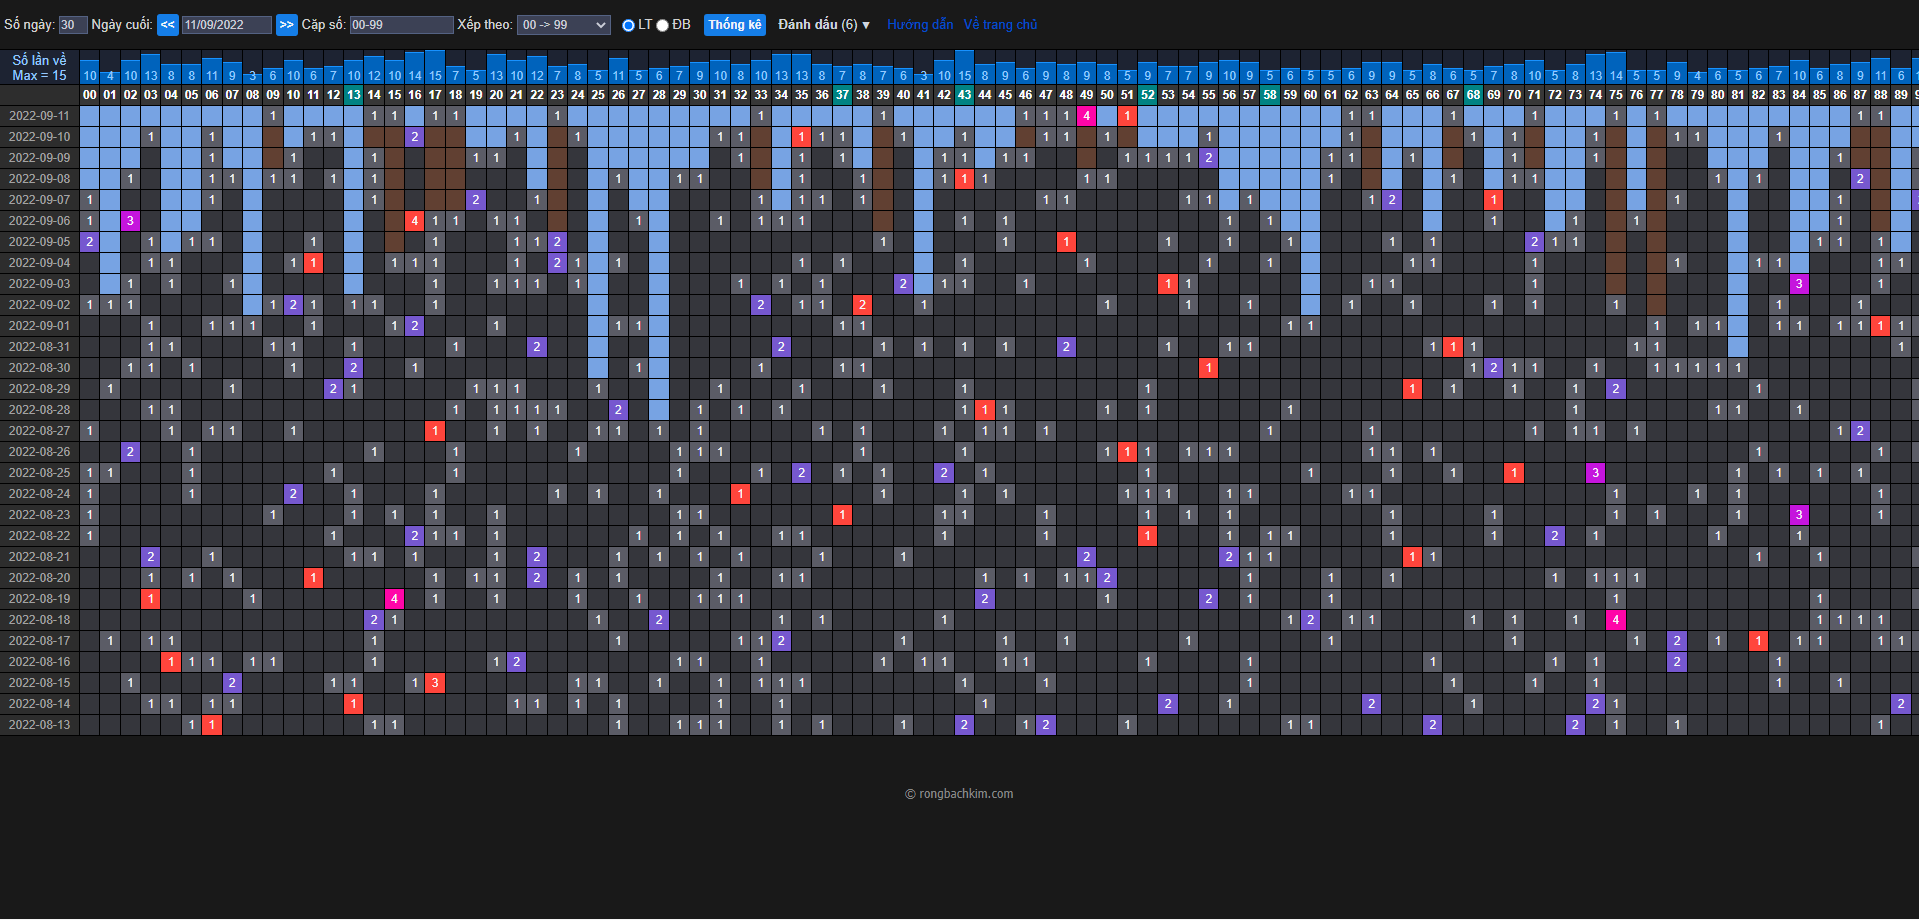The image size is (1919, 920).
Task: Click the highlighted column header 58
Action: (1270, 95)
